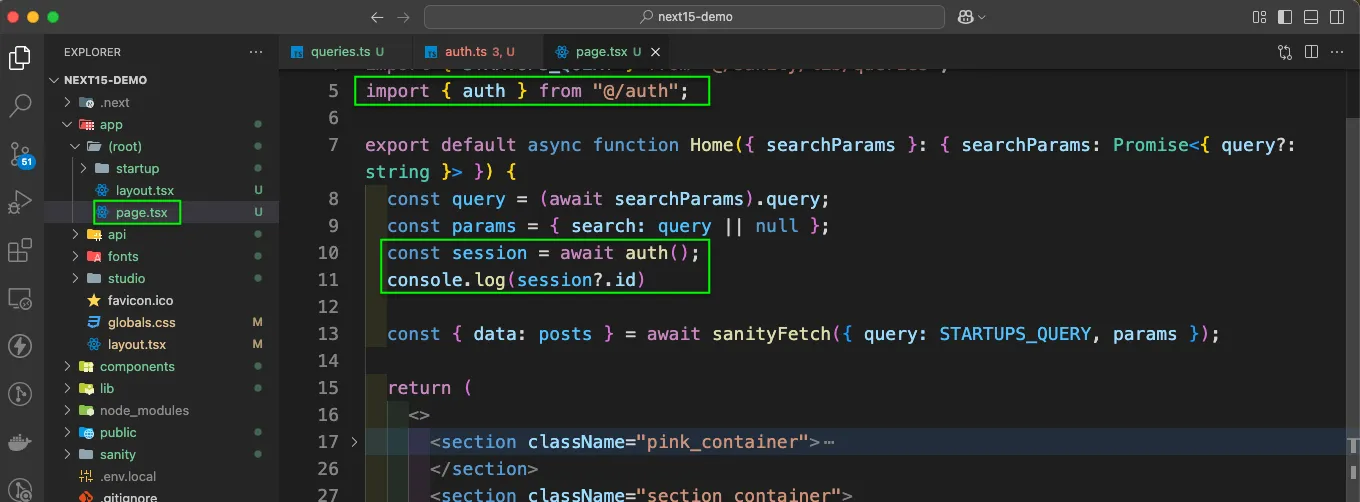
Task: Click "@/auth" string on line 5
Action: click(x=635, y=91)
